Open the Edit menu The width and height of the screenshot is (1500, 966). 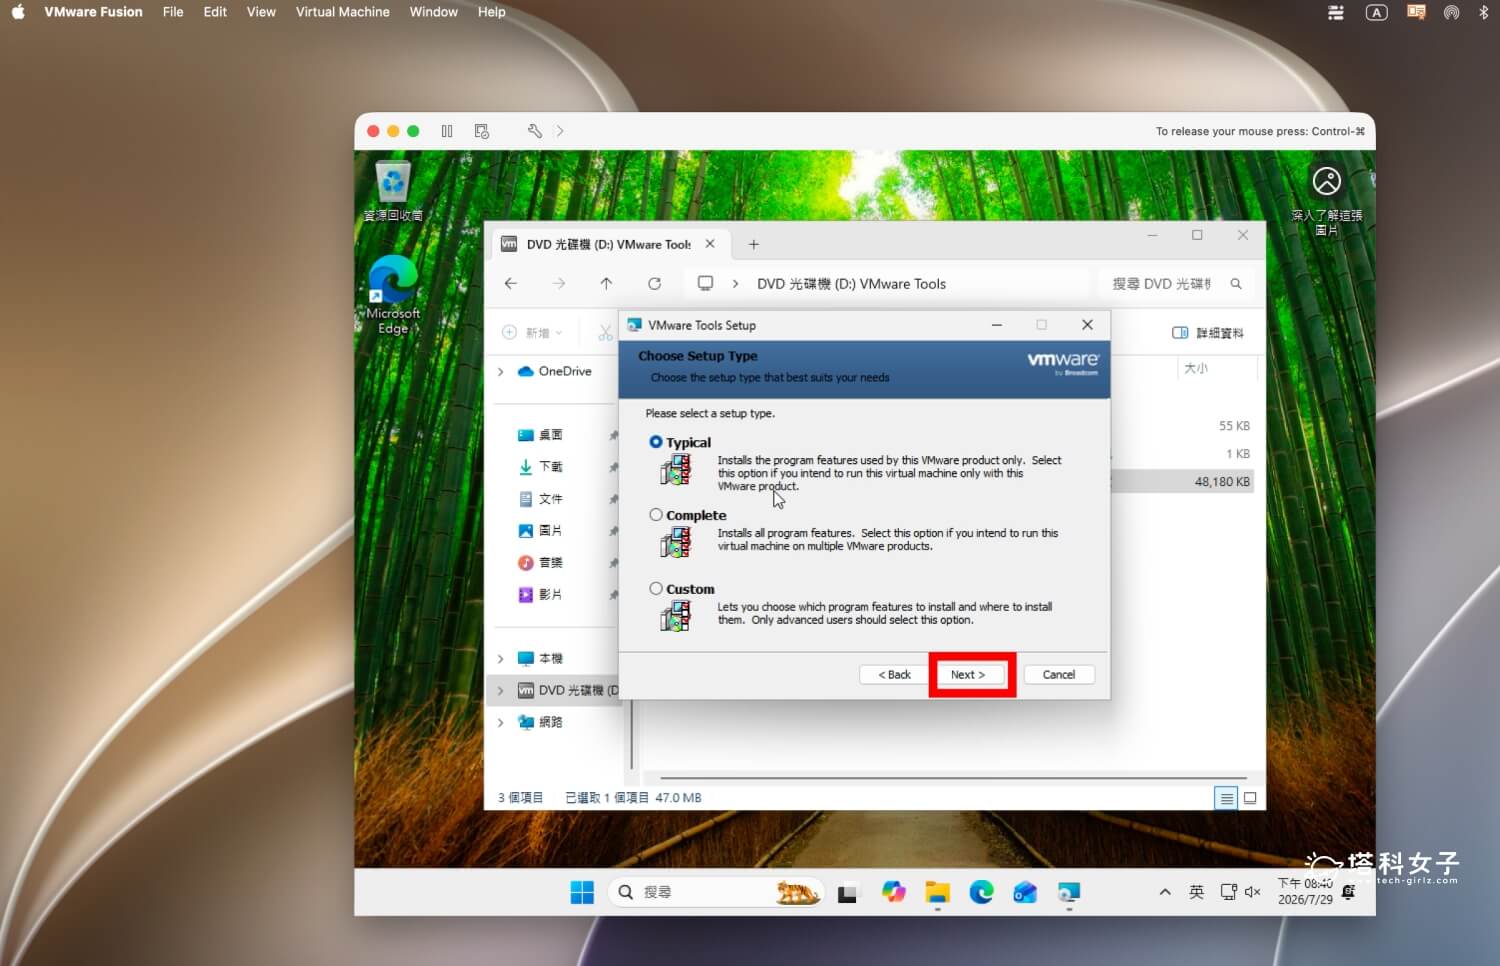(x=215, y=12)
